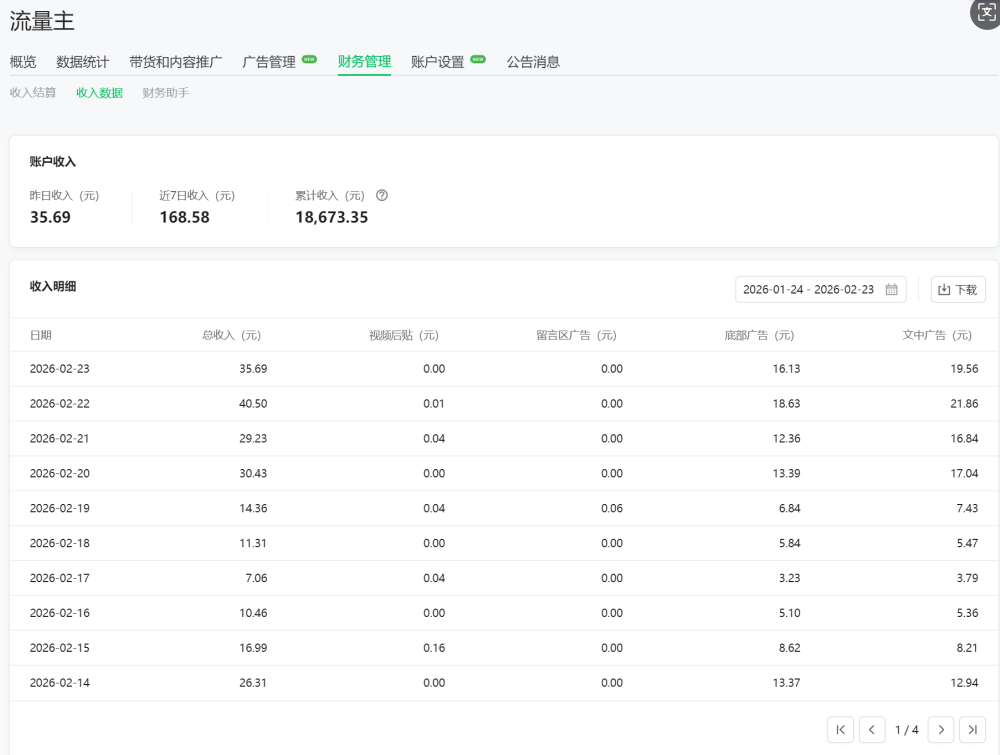Click the calendar icon in date range

[891, 290]
